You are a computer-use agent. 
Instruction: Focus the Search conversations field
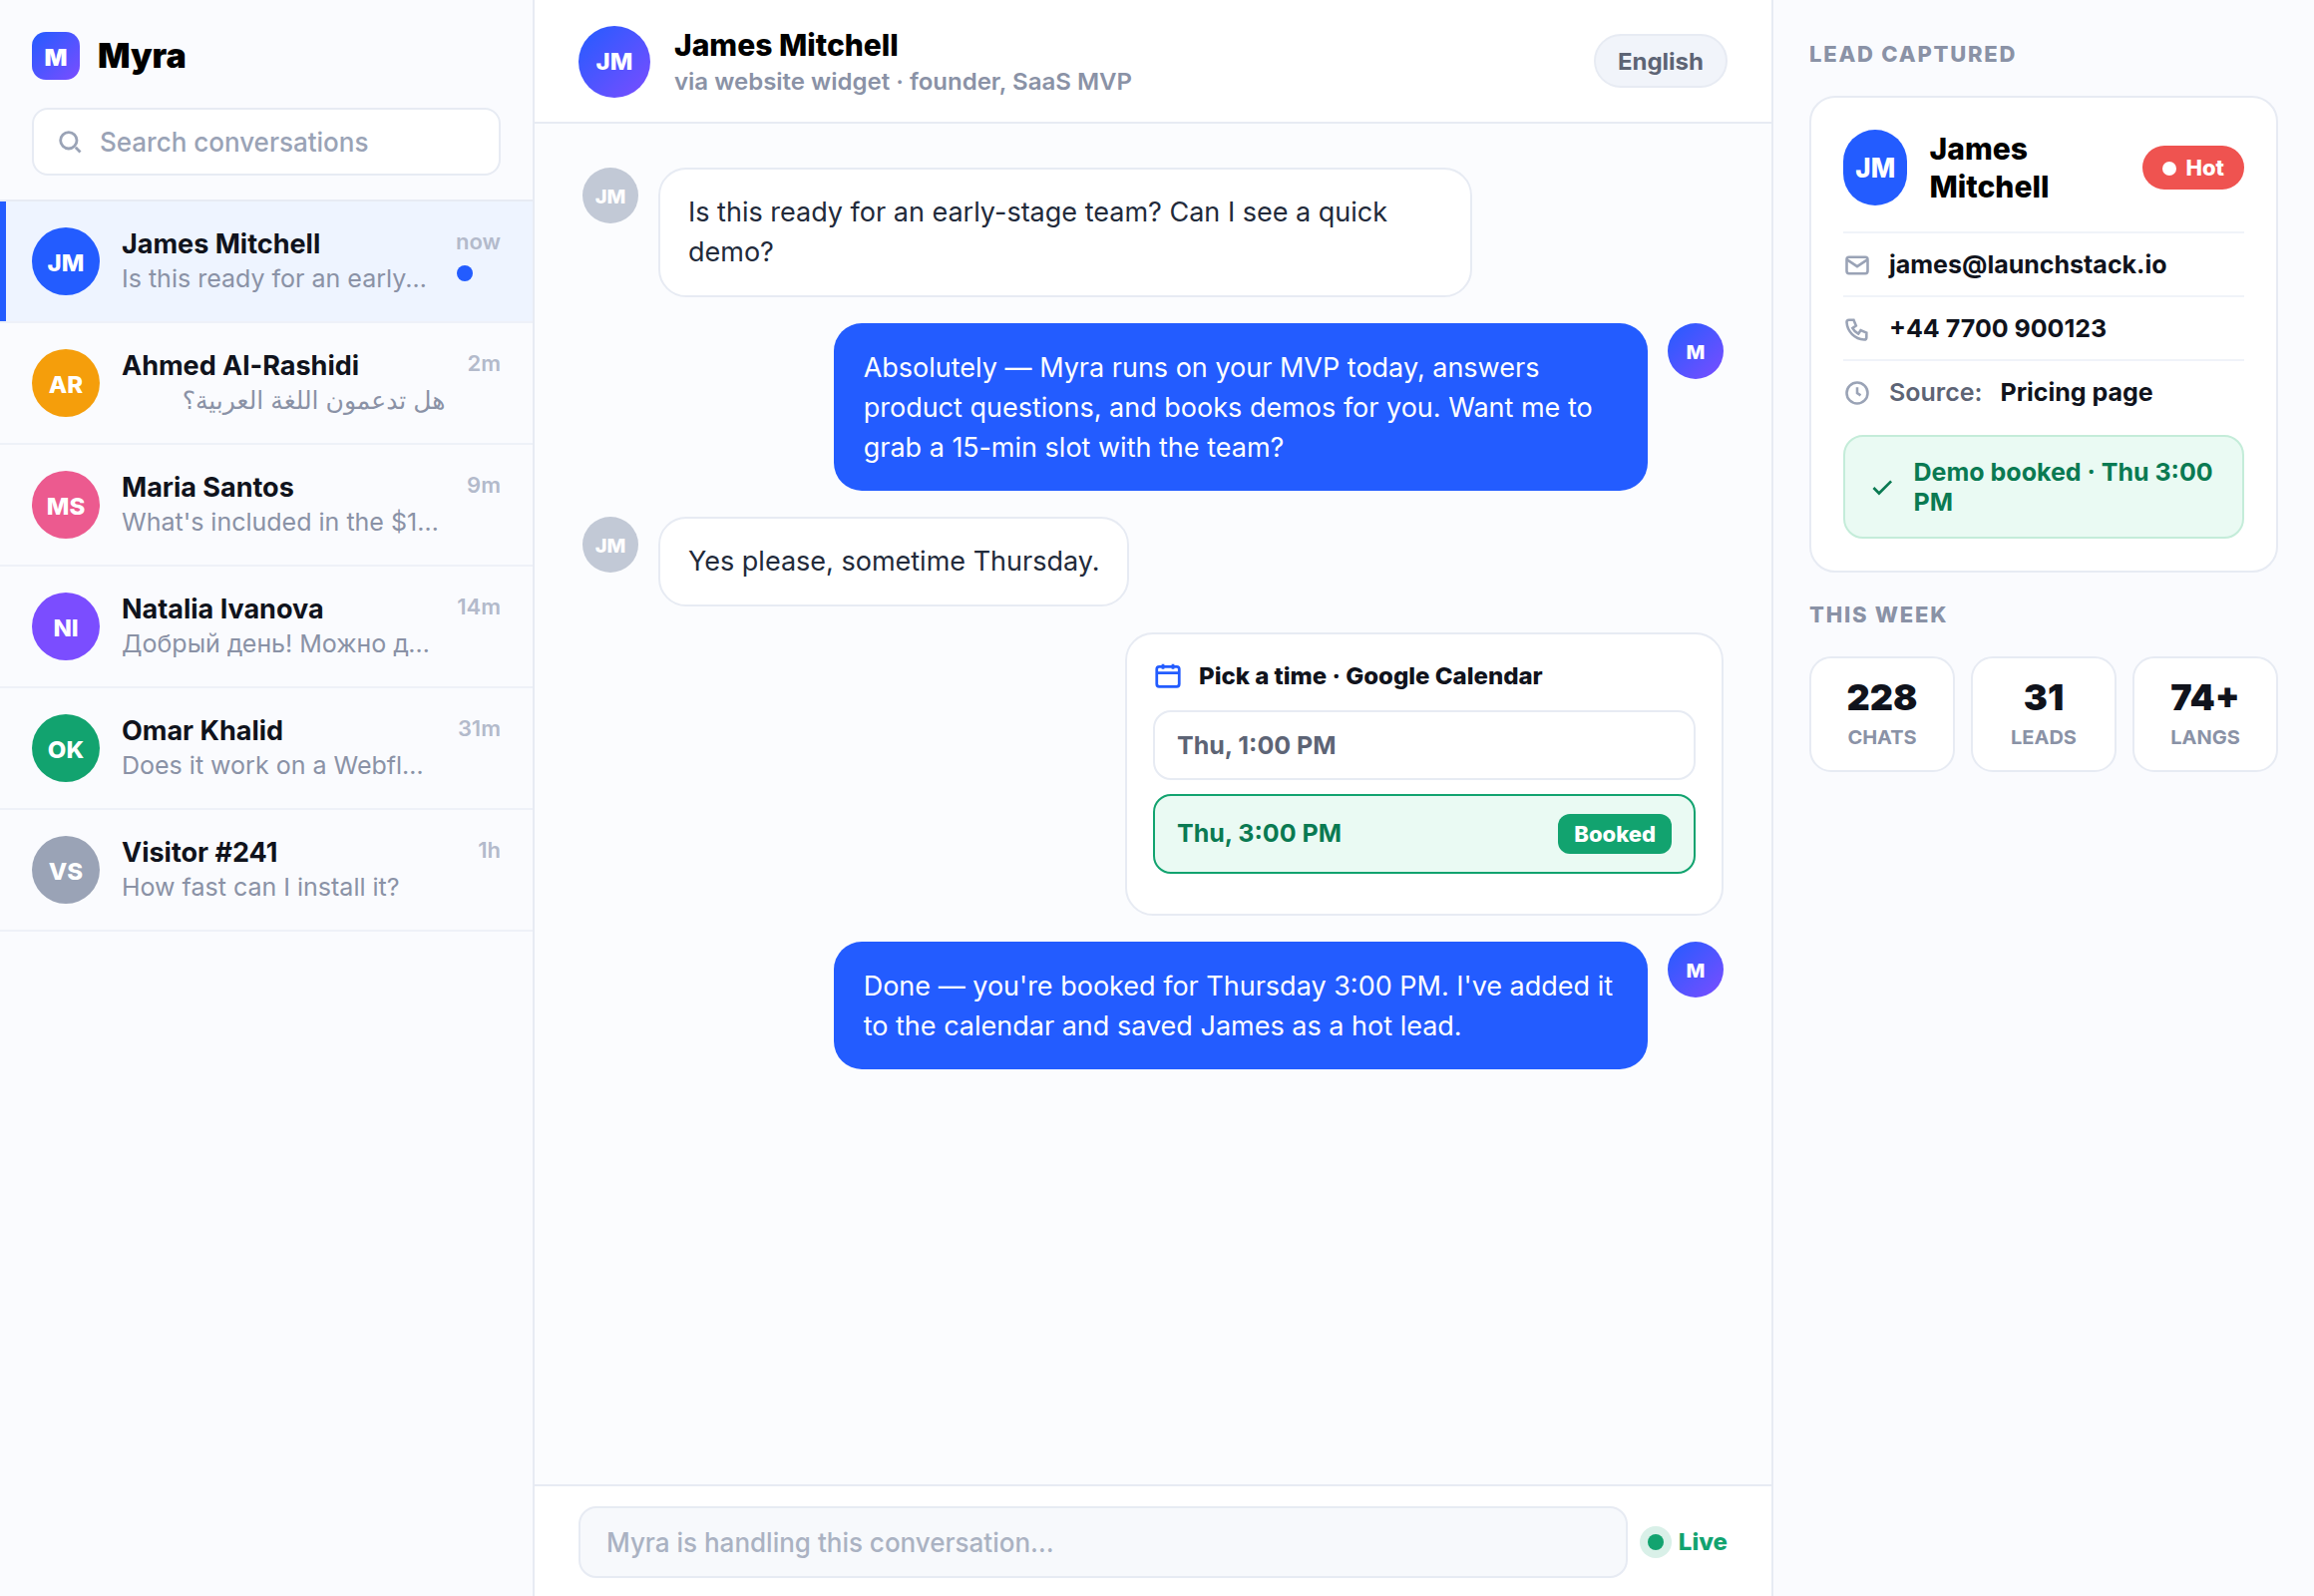(x=266, y=142)
